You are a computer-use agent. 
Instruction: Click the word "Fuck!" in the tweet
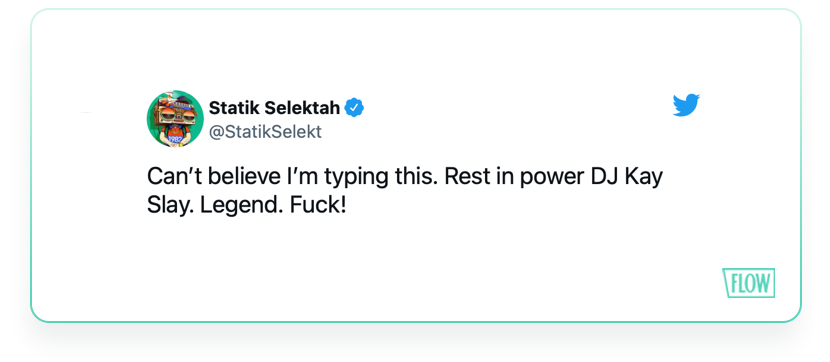[318, 205]
